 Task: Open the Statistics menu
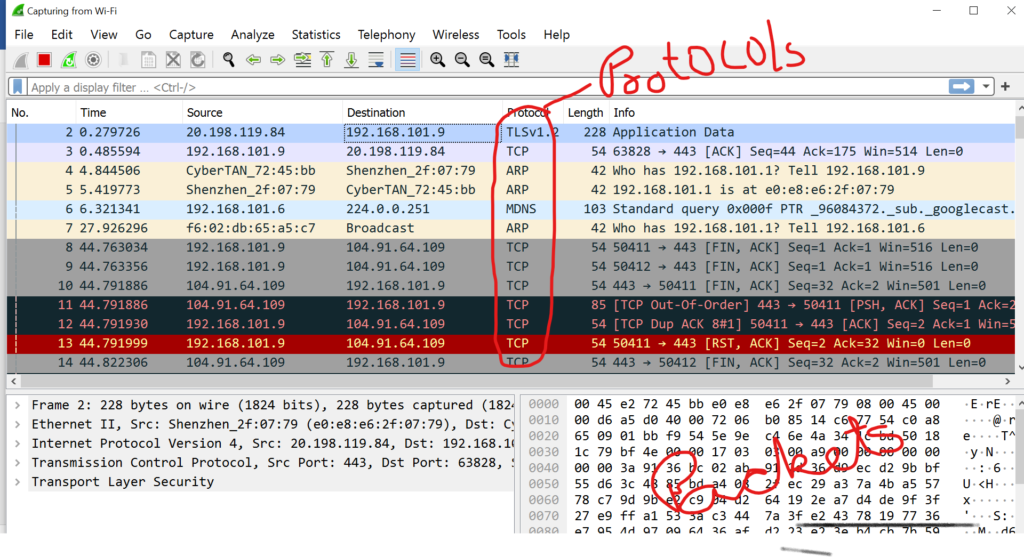point(315,35)
